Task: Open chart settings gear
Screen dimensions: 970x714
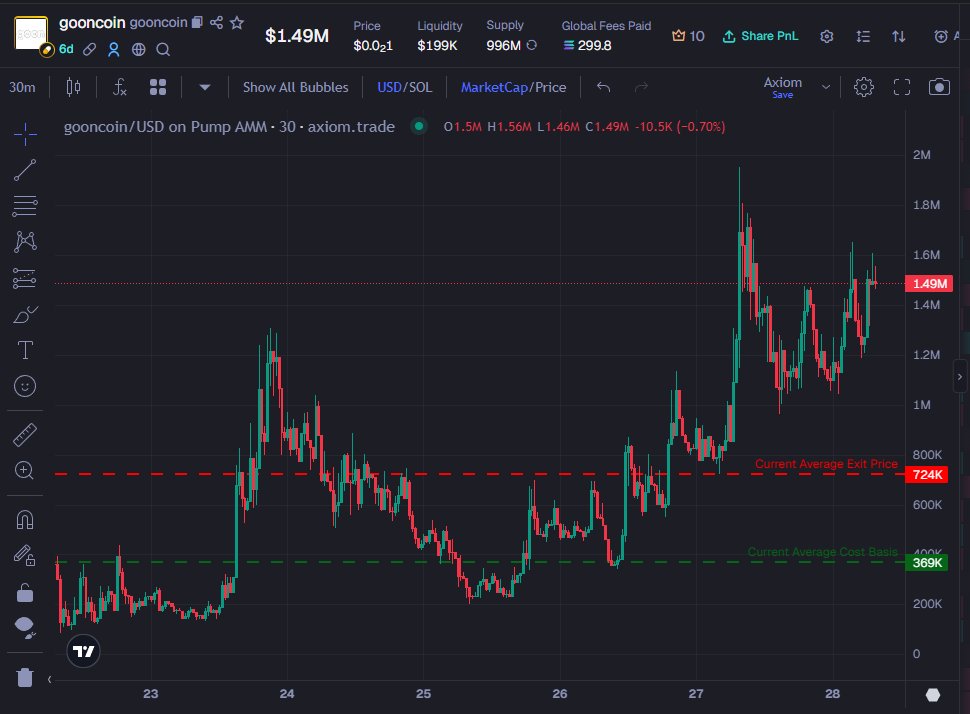Action: (x=864, y=87)
